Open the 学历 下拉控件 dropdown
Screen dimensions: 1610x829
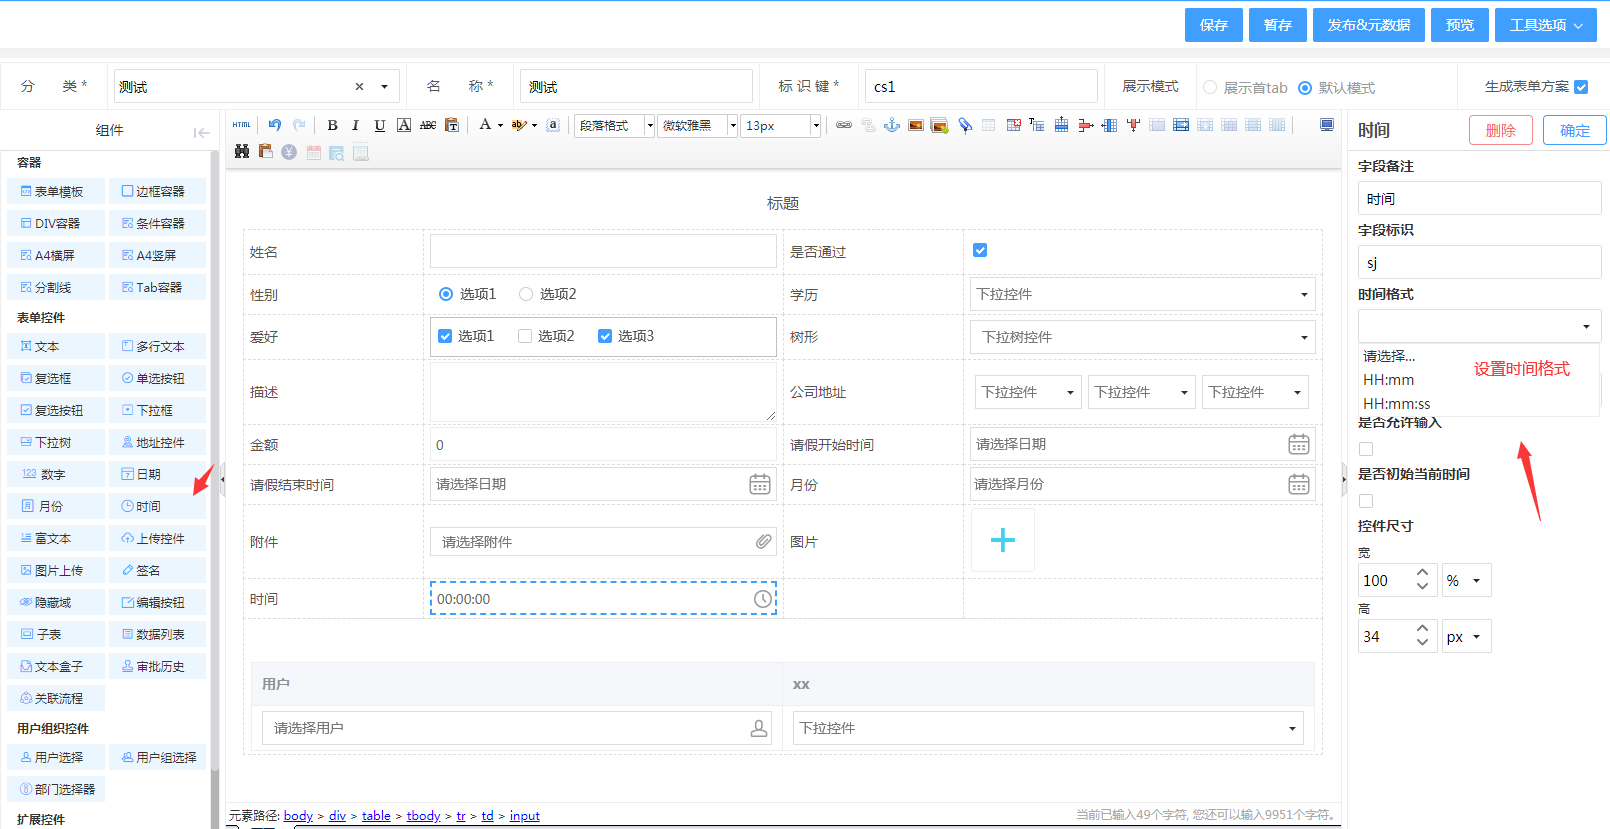(1142, 294)
